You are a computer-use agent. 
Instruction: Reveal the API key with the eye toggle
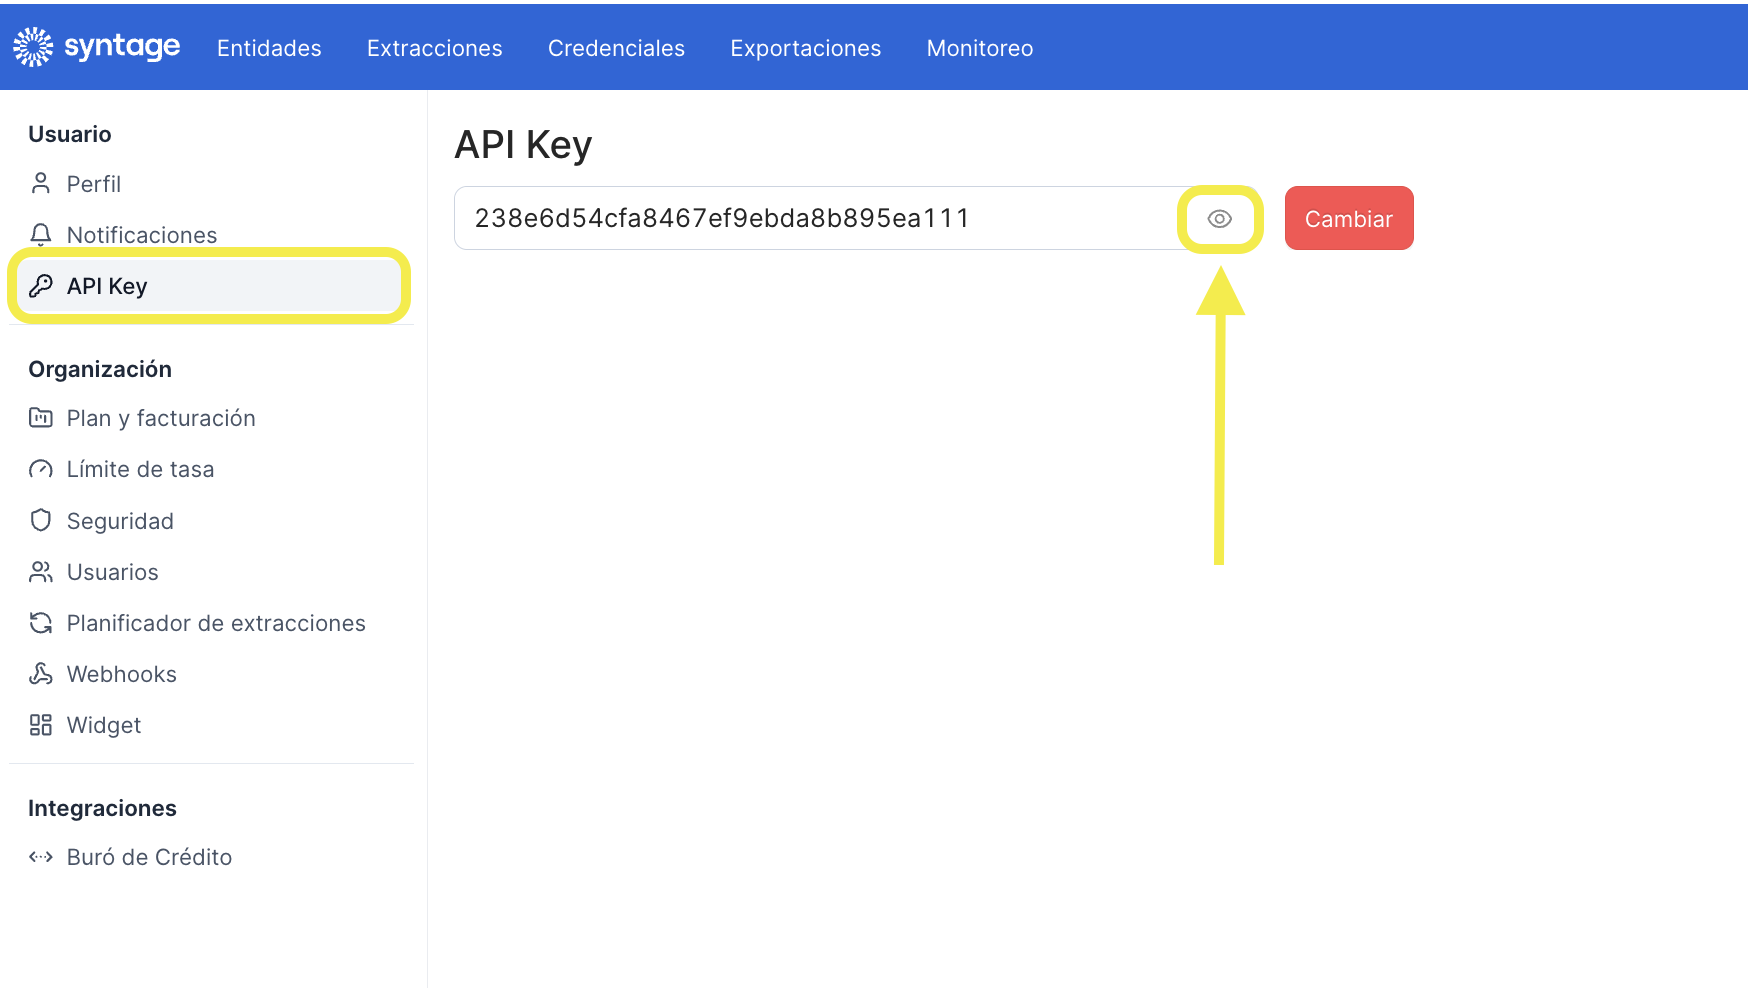pyautogui.click(x=1219, y=218)
